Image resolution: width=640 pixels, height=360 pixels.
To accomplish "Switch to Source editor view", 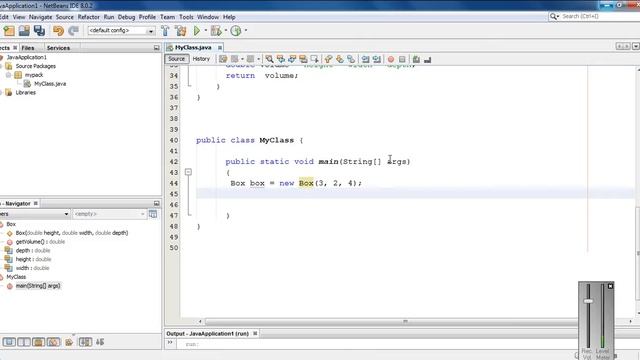I will coord(177,59).
